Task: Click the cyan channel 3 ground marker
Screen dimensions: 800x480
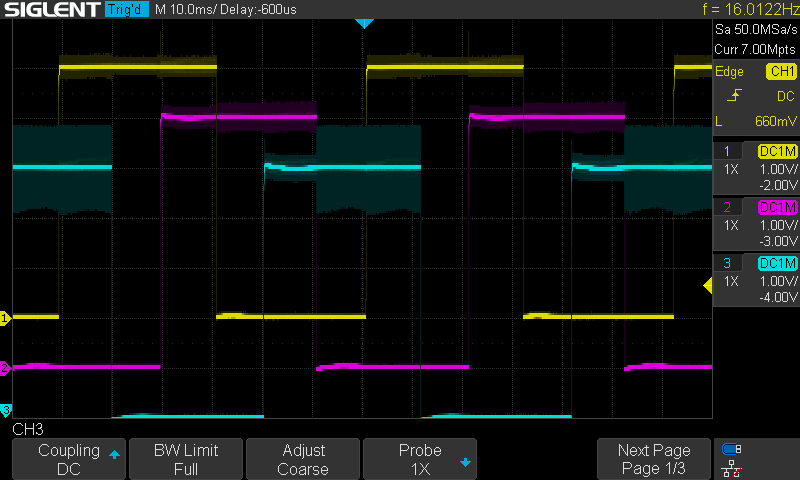Action: point(6,410)
